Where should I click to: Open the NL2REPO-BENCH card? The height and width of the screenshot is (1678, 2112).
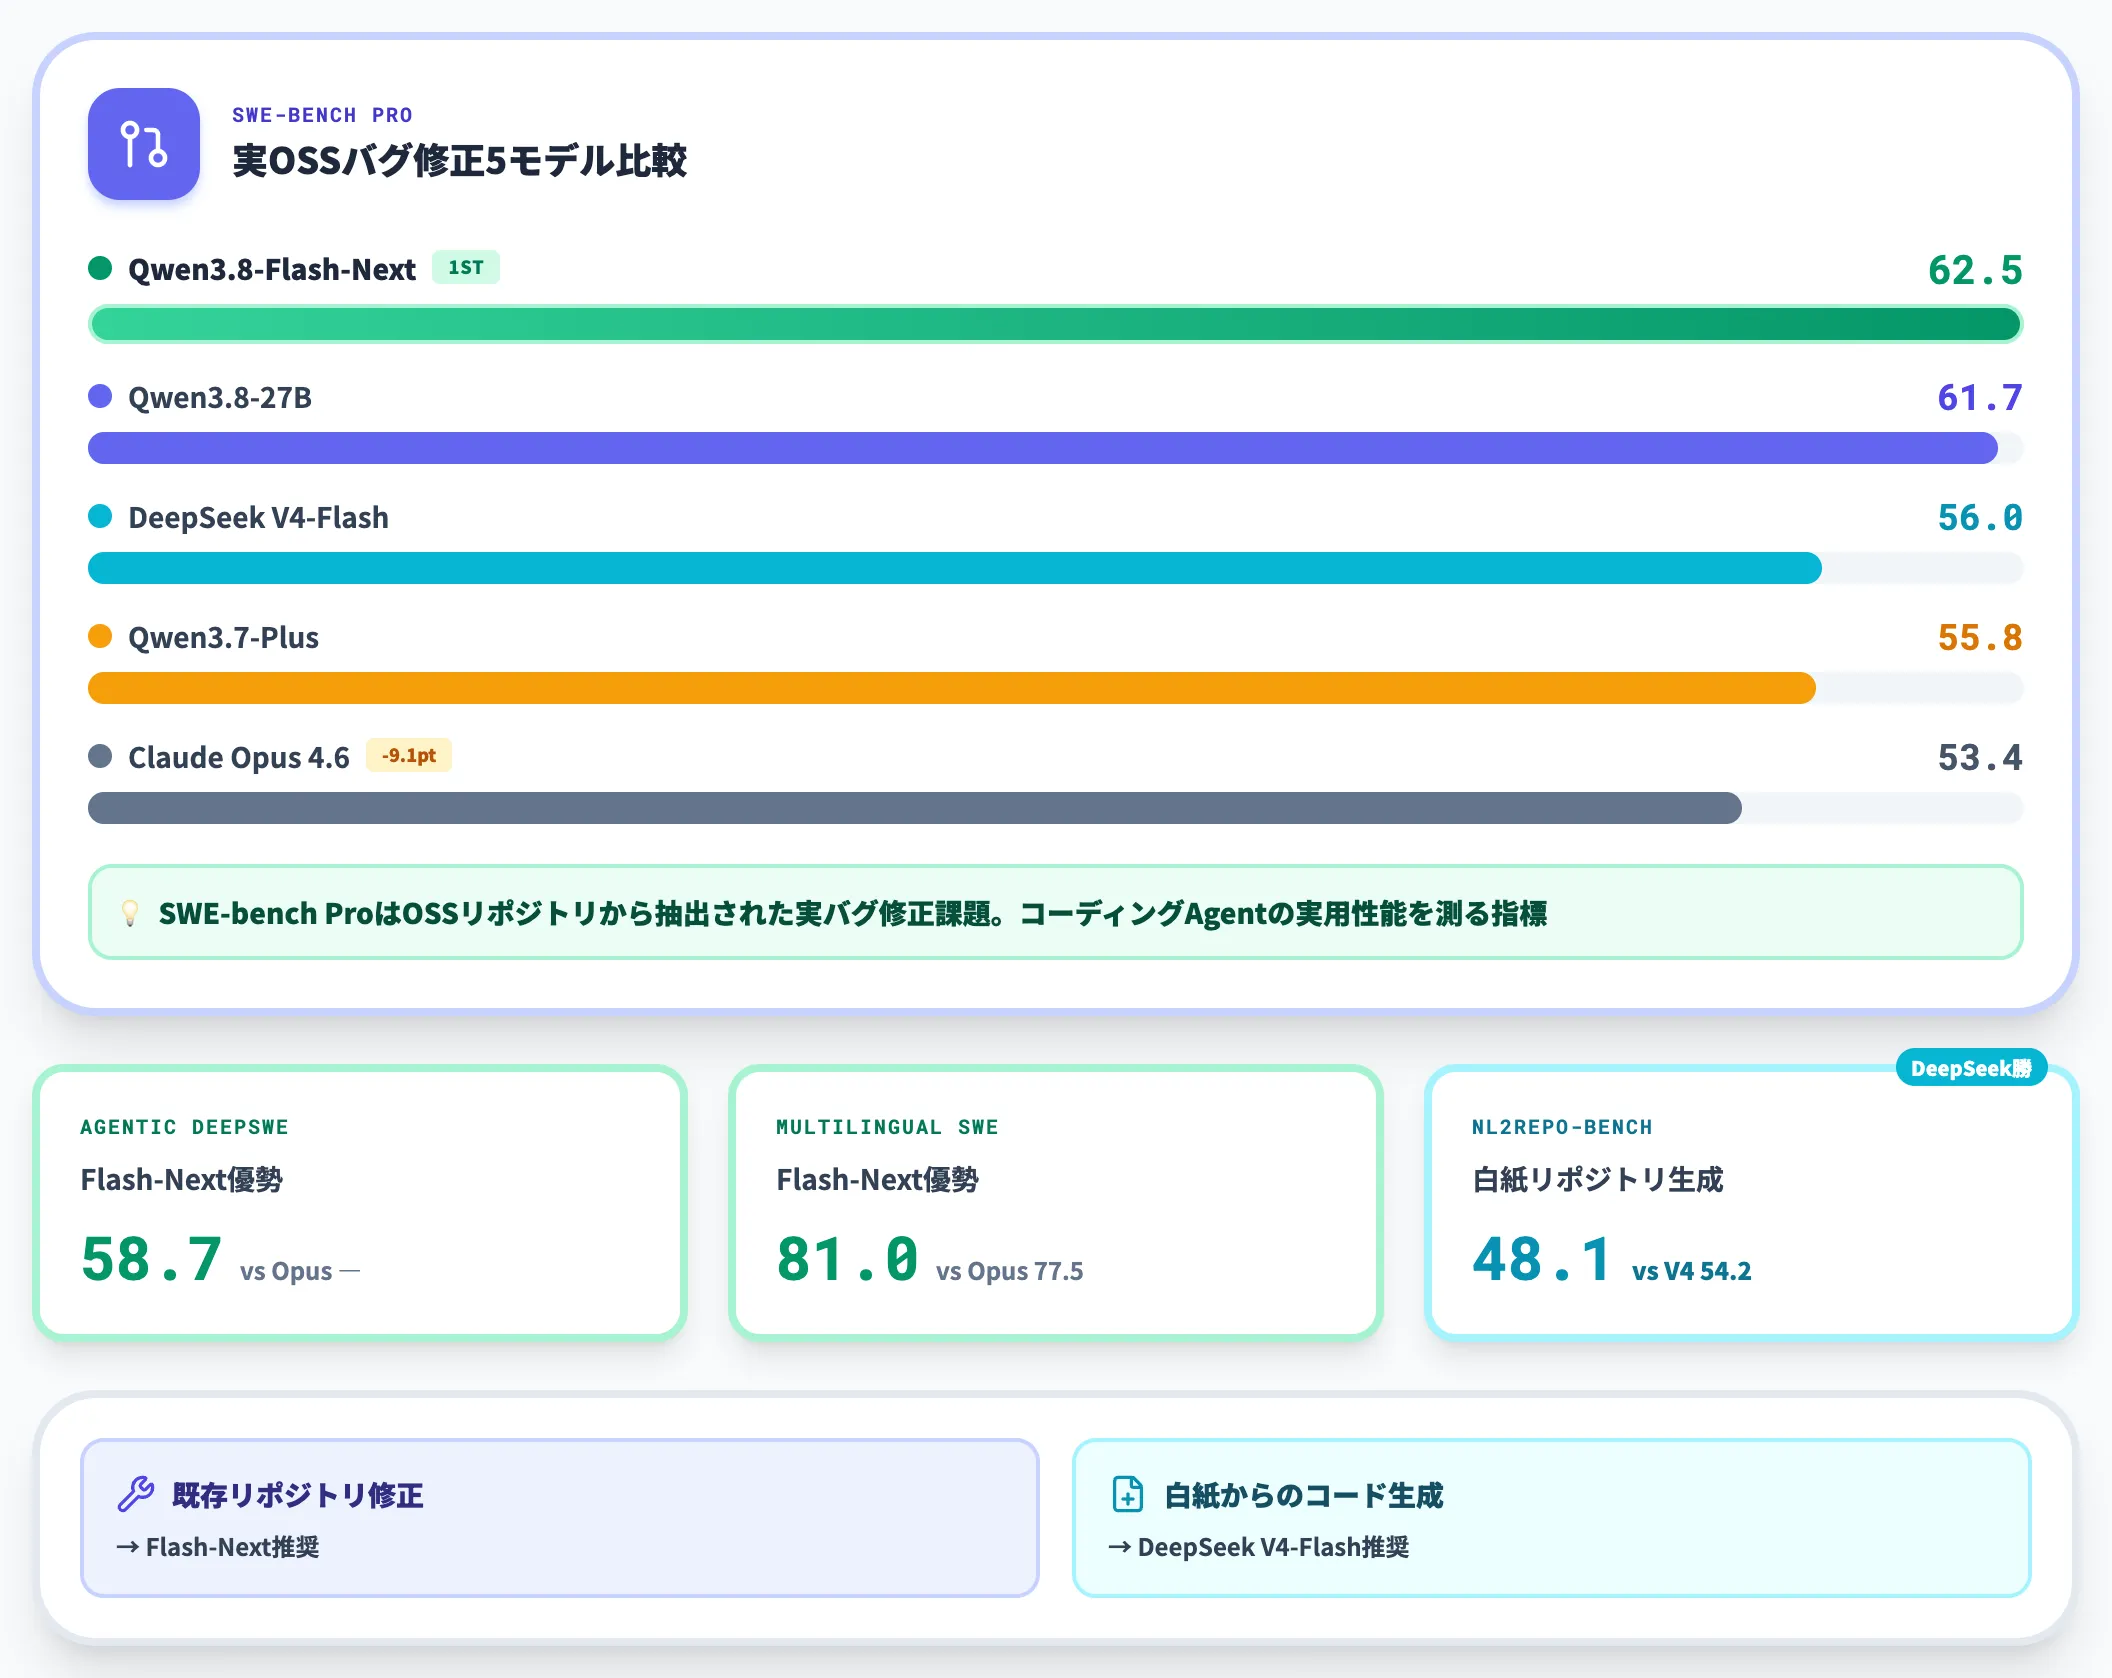(1752, 1202)
